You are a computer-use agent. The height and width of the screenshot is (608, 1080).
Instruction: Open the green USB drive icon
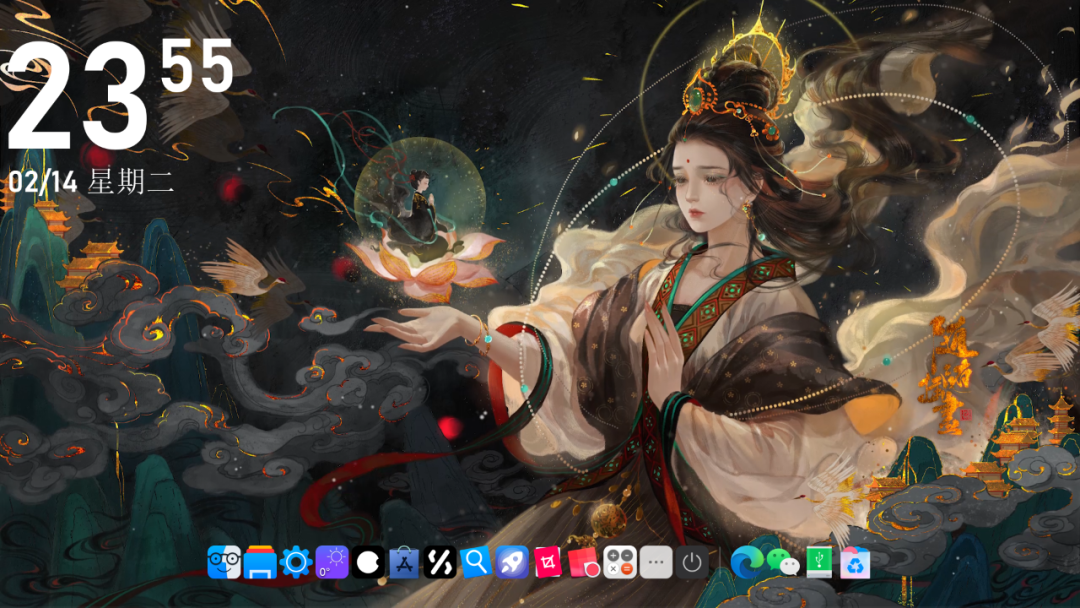tap(819, 562)
